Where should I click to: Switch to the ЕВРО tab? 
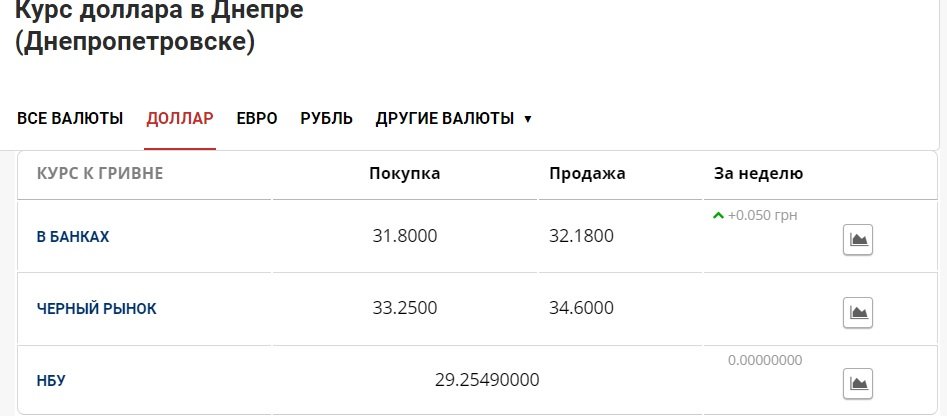click(x=257, y=118)
